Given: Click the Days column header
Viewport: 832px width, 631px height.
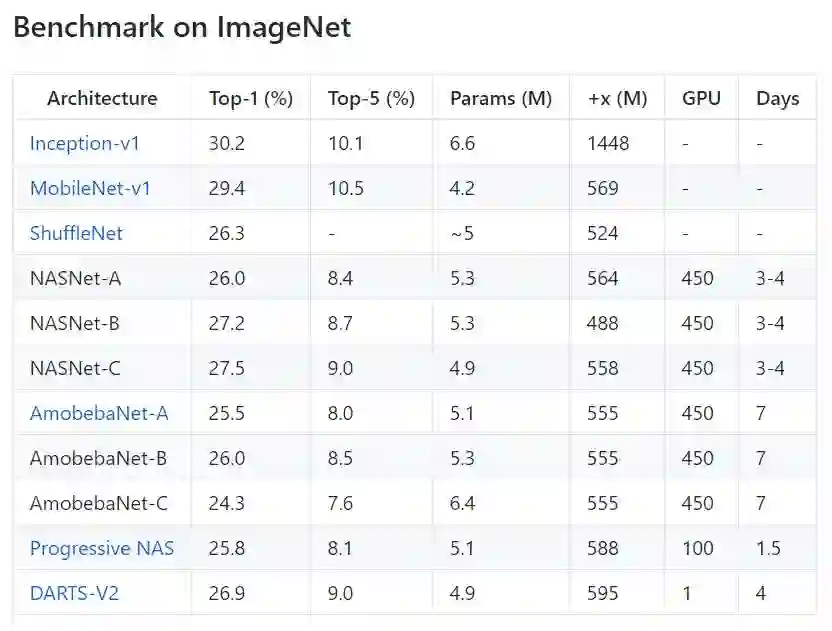Looking at the screenshot, I should click(778, 98).
